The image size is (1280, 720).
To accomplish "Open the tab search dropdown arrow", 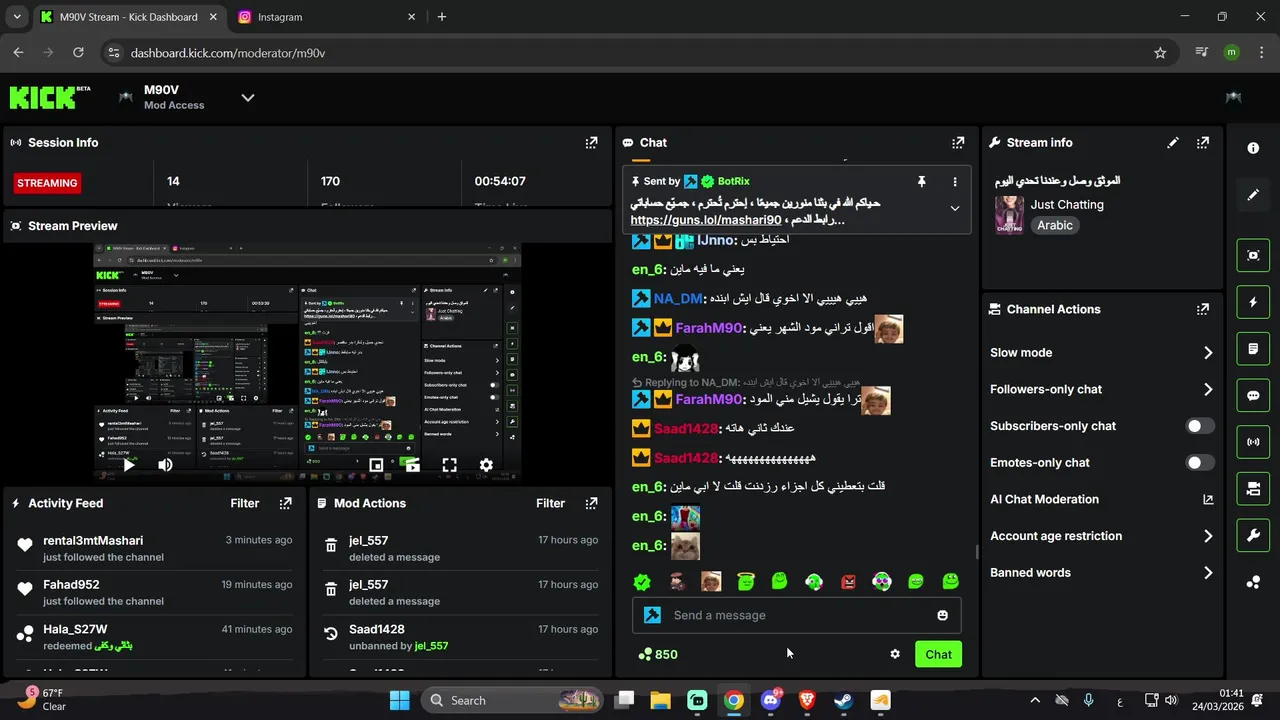I will [x=17, y=17].
